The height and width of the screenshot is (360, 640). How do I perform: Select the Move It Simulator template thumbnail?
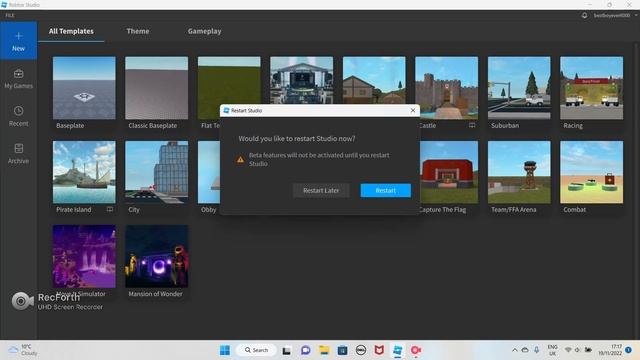click(x=84, y=256)
